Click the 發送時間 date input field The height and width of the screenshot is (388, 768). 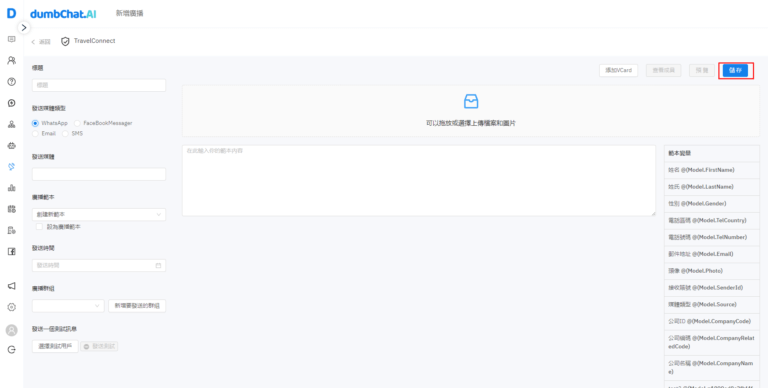[99, 266]
